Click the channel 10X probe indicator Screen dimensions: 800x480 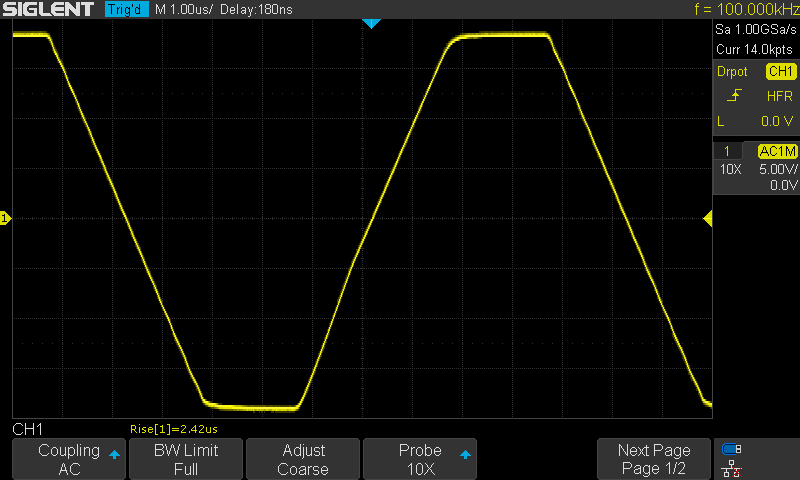(x=730, y=169)
